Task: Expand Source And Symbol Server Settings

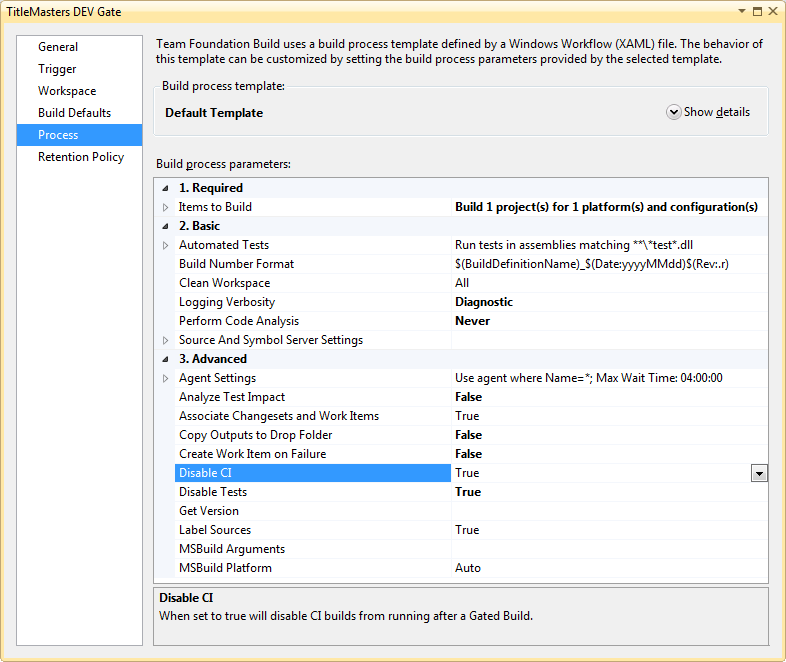Action: [x=165, y=340]
